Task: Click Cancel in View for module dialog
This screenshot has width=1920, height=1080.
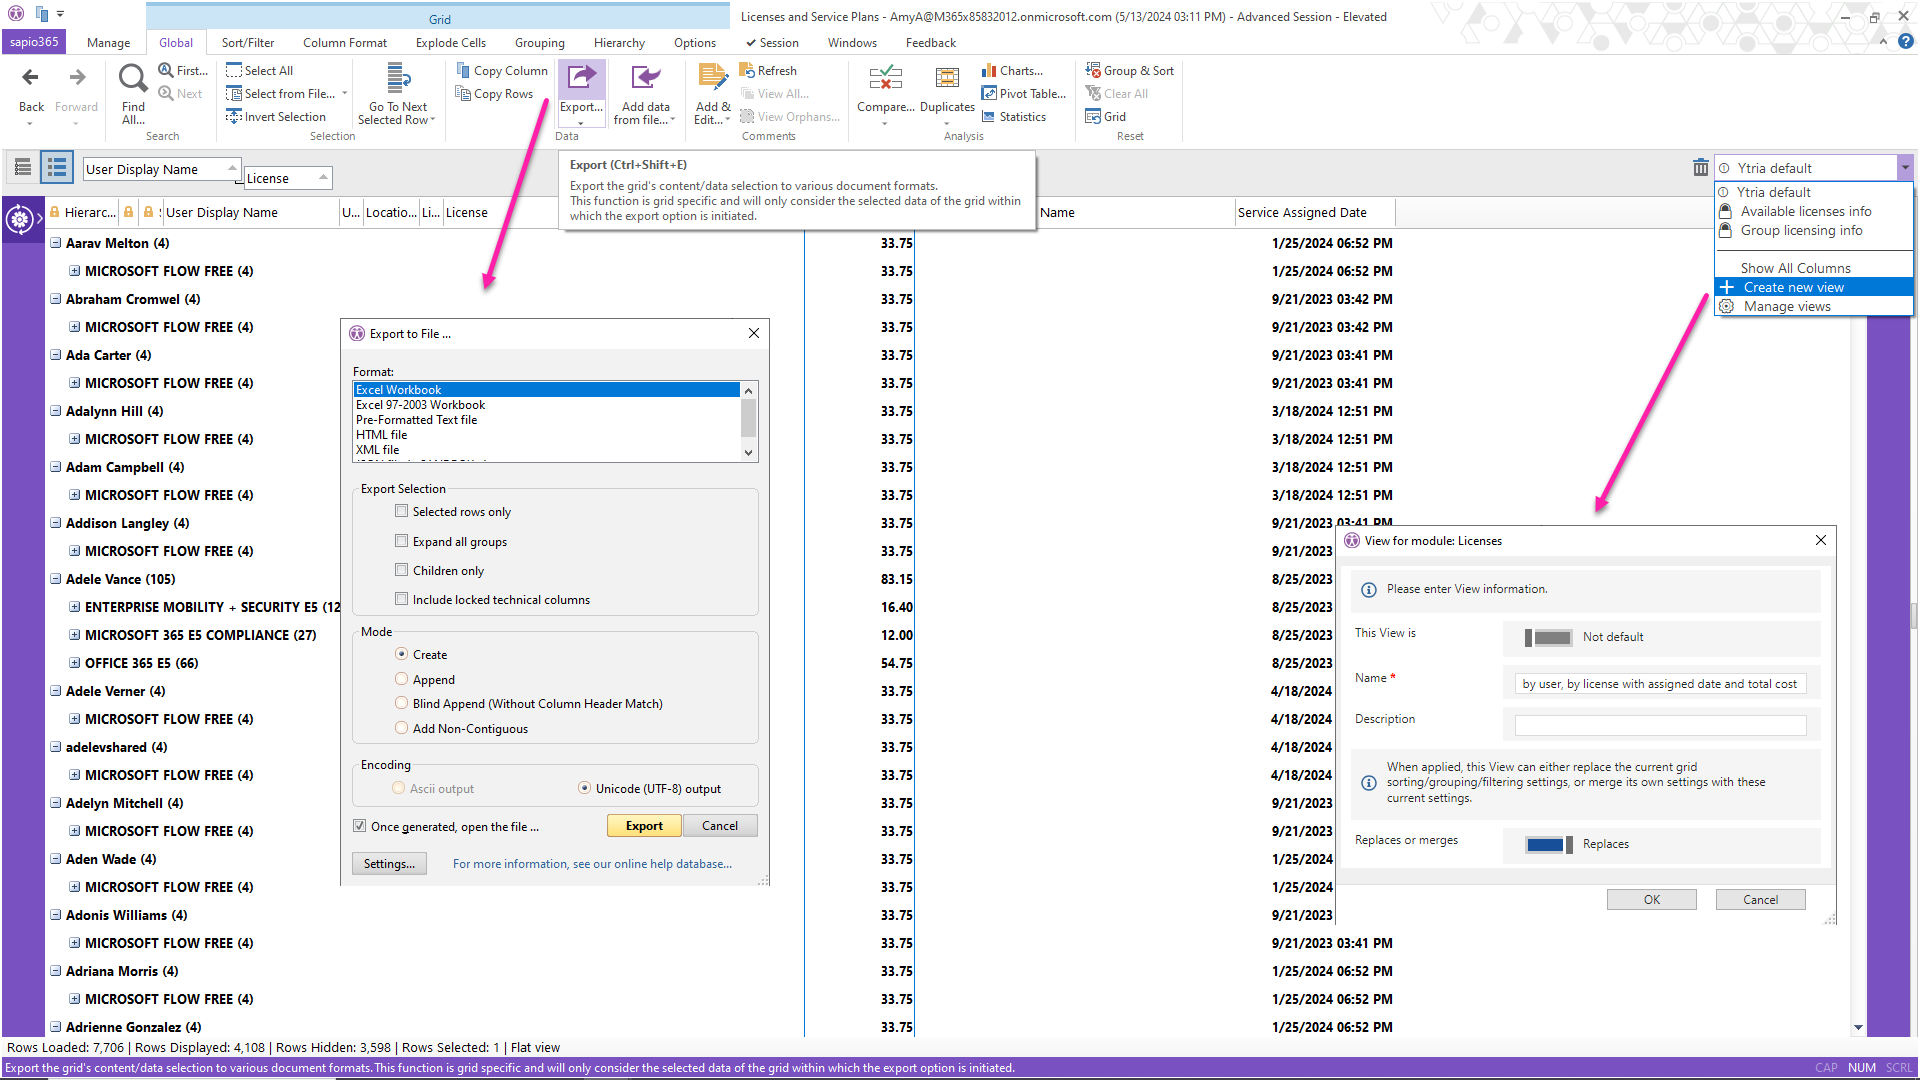Action: pyautogui.click(x=1761, y=900)
